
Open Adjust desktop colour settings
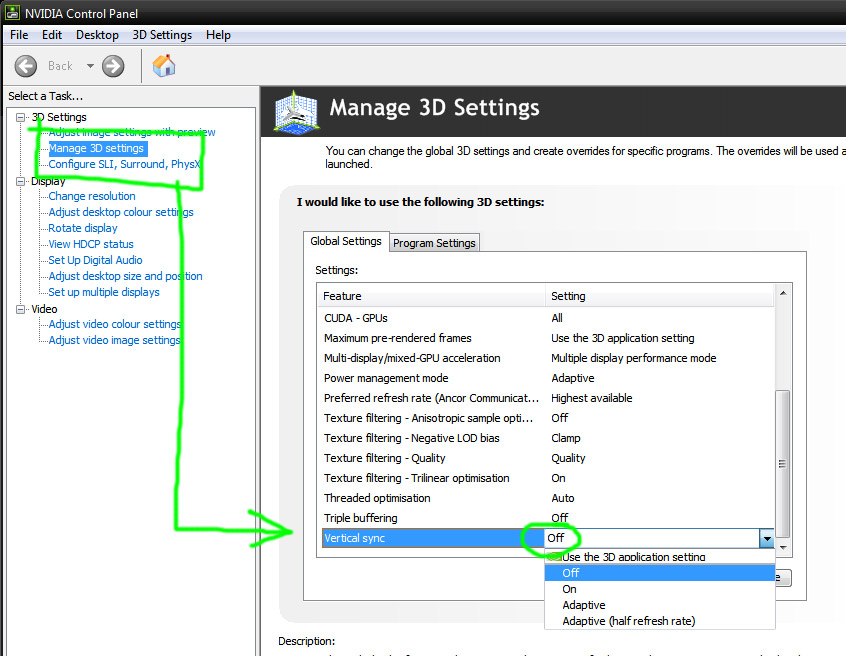tap(121, 212)
